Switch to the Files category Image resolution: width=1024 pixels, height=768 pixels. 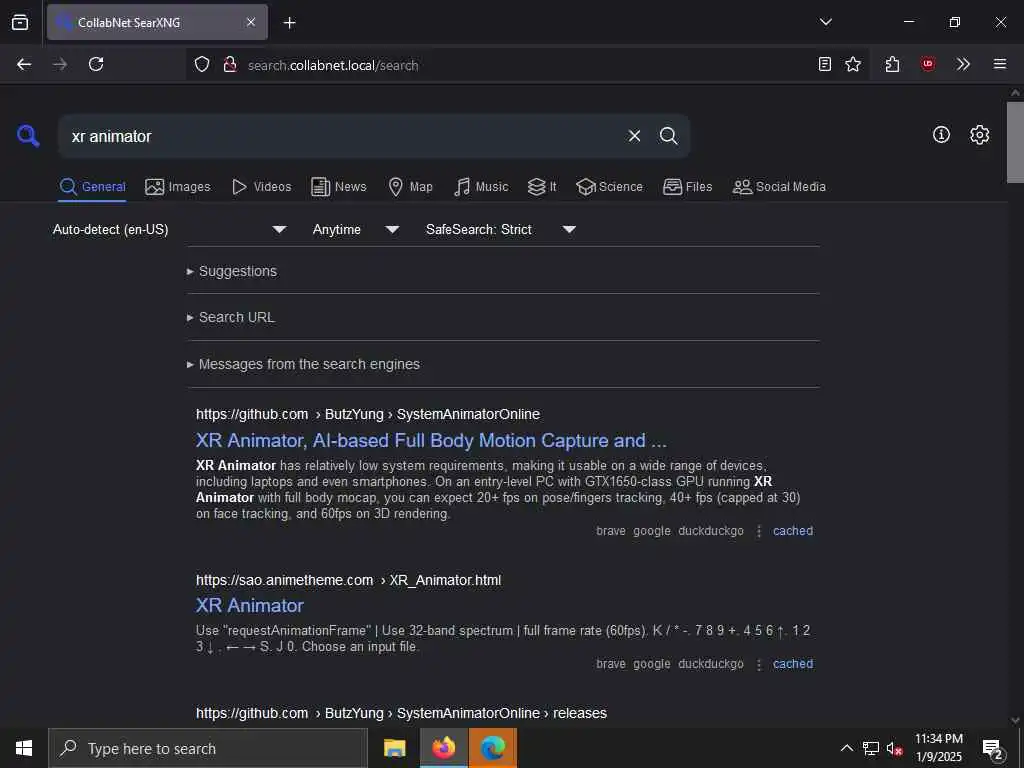[688, 187]
